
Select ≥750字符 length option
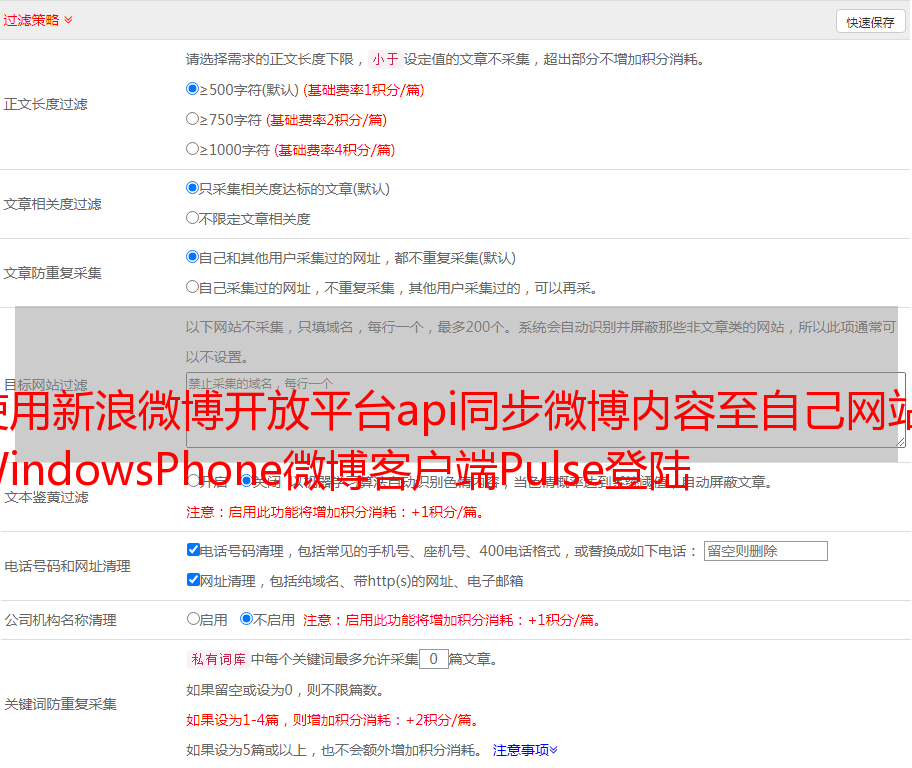193,119
